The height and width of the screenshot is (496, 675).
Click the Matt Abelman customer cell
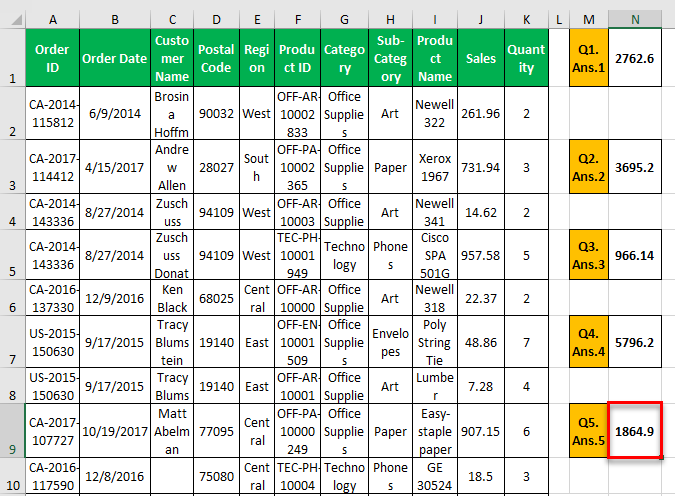coord(172,431)
